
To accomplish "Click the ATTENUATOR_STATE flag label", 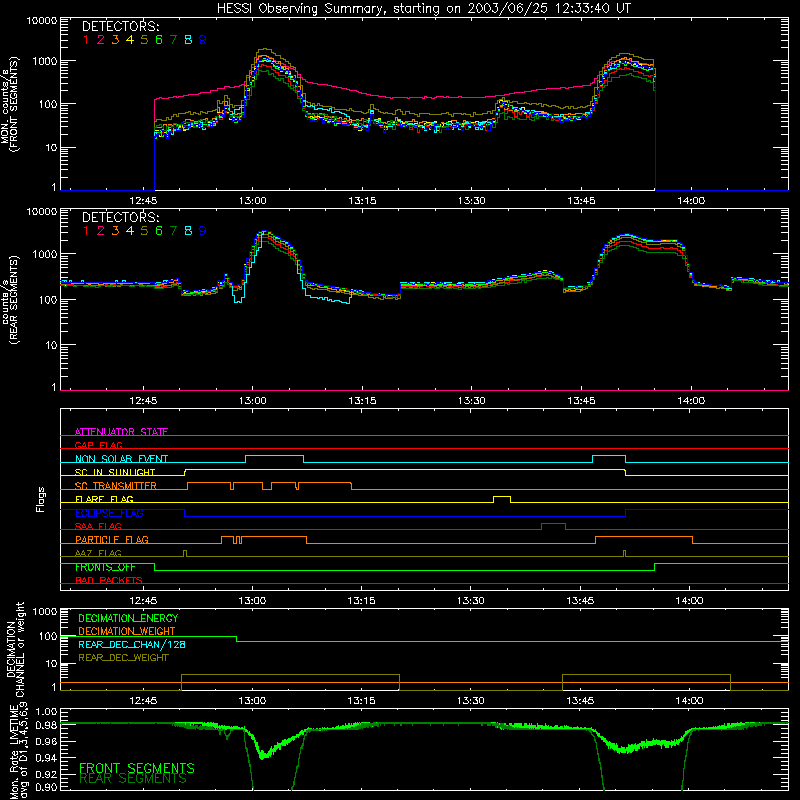I will pos(121,432).
